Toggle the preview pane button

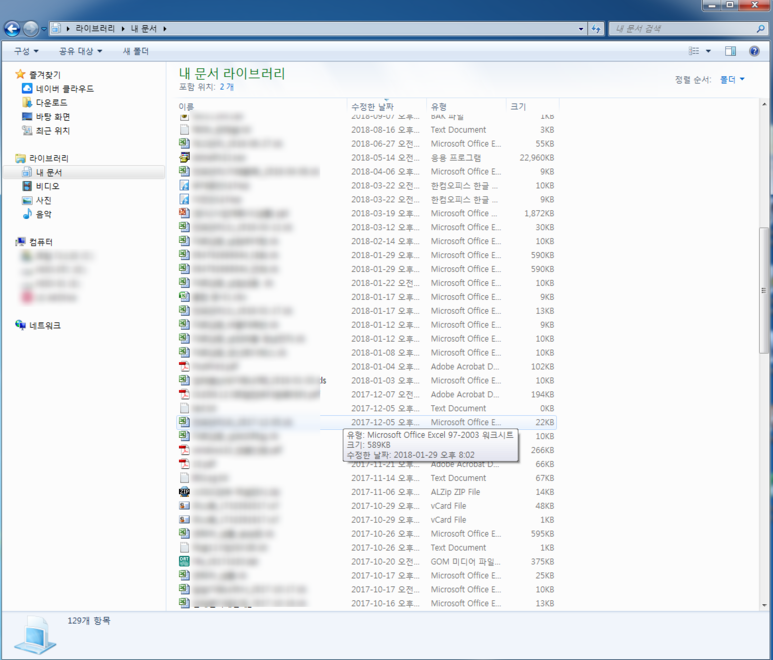[730, 51]
